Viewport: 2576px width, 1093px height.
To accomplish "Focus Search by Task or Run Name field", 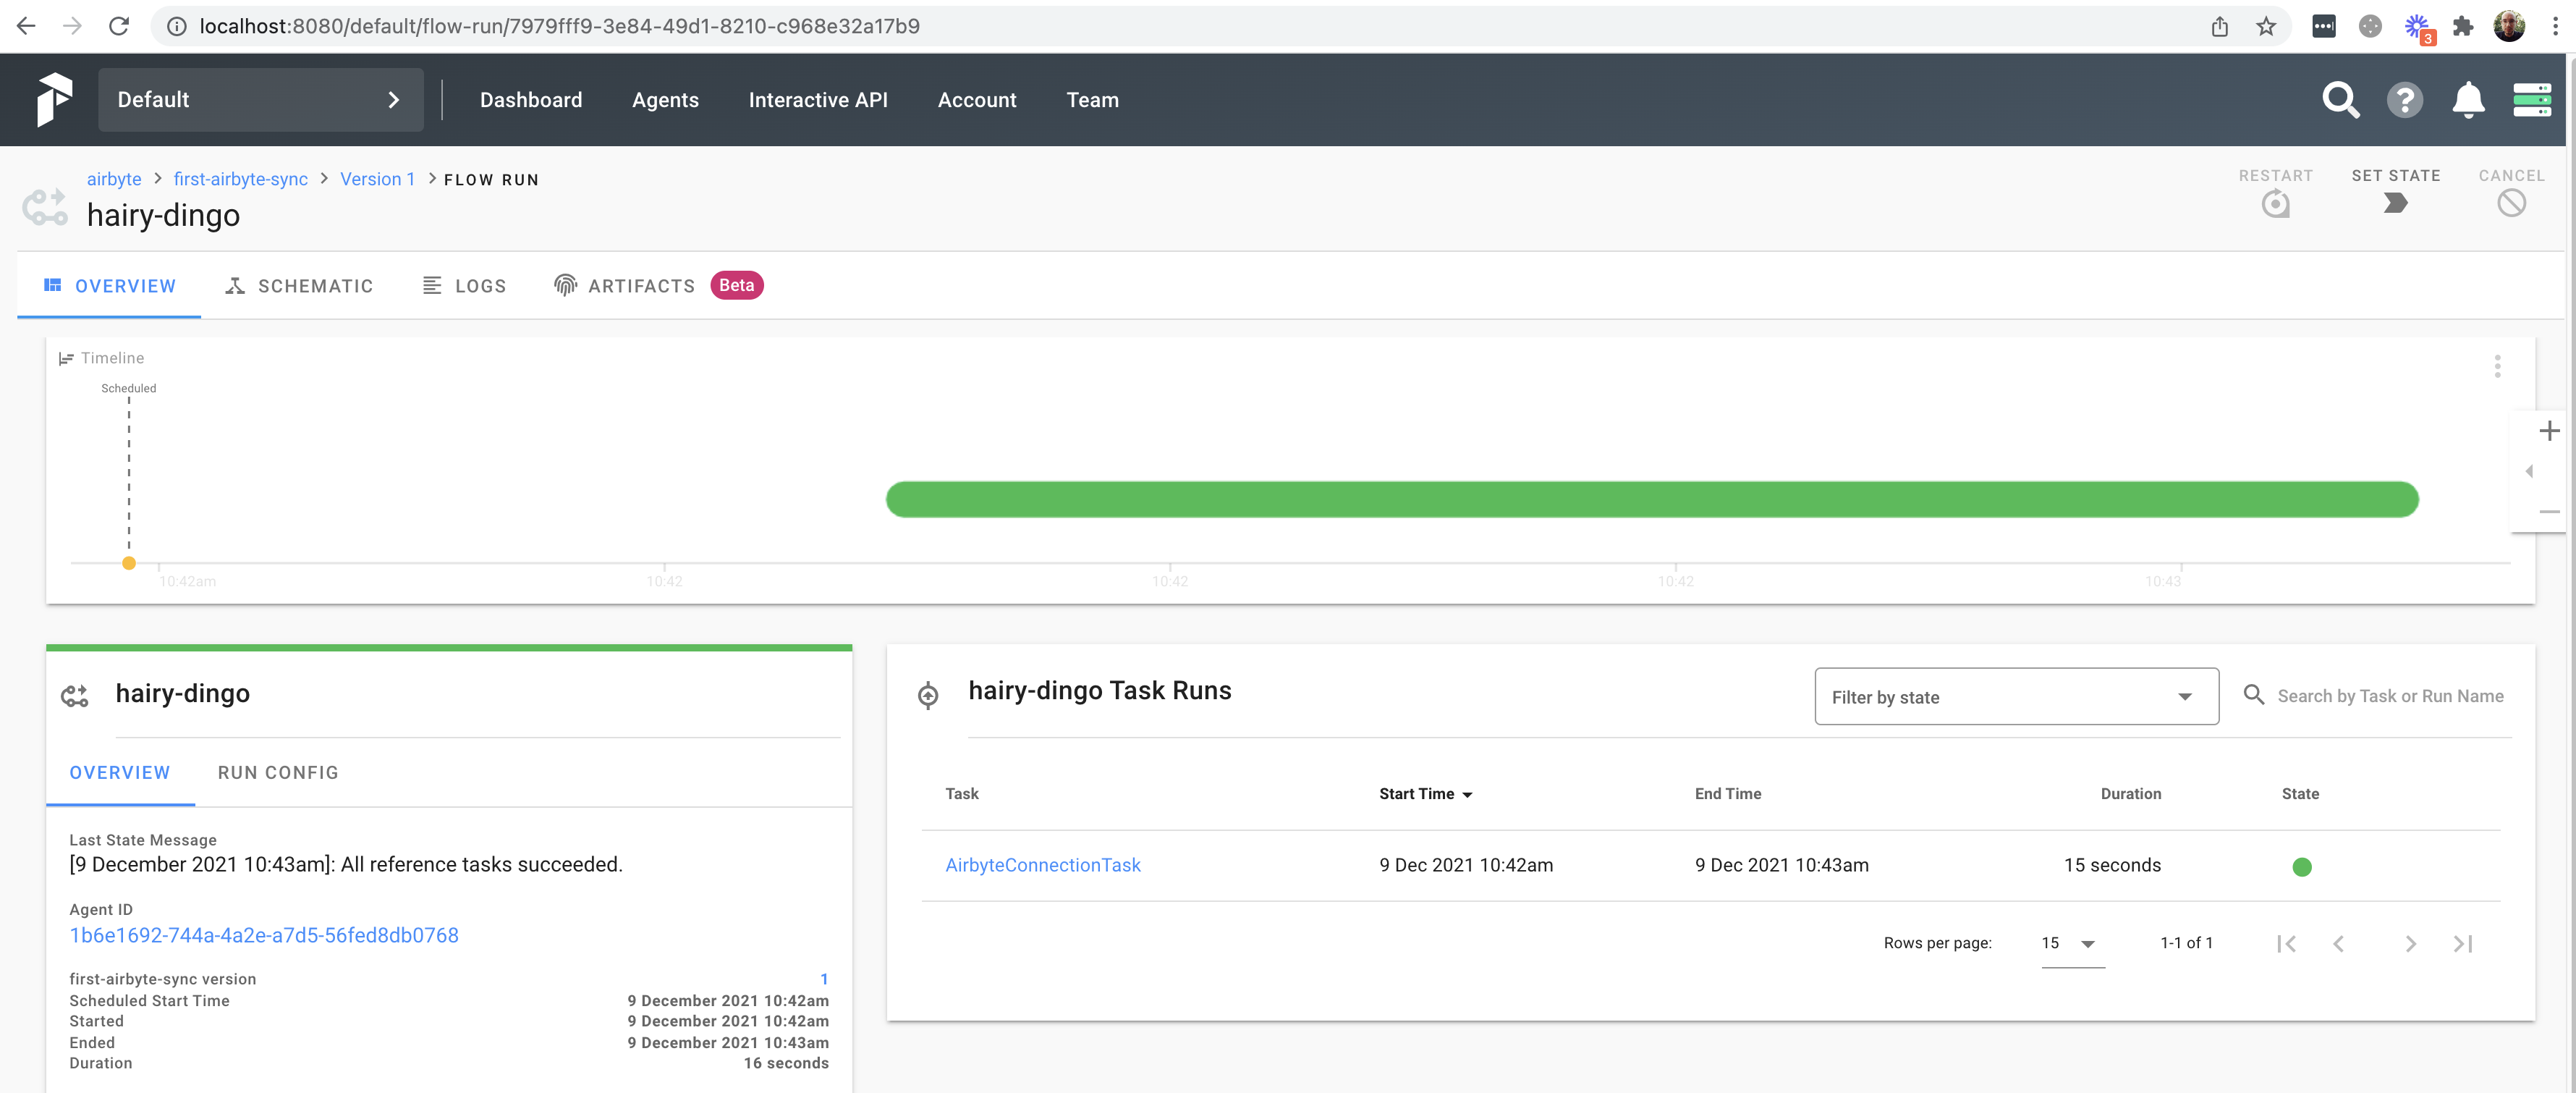I will pyautogui.click(x=2389, y=696).
